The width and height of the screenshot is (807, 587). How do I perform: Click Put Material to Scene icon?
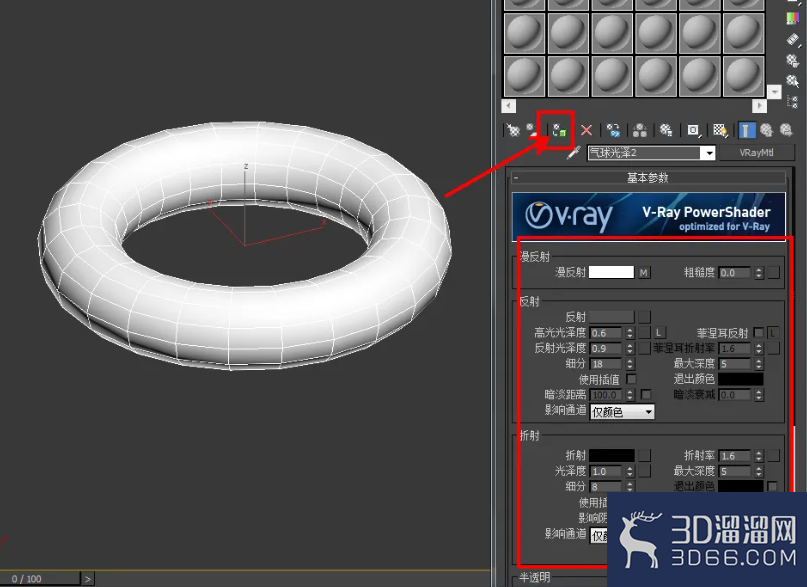pyautogui.click(x=533, y=130)
